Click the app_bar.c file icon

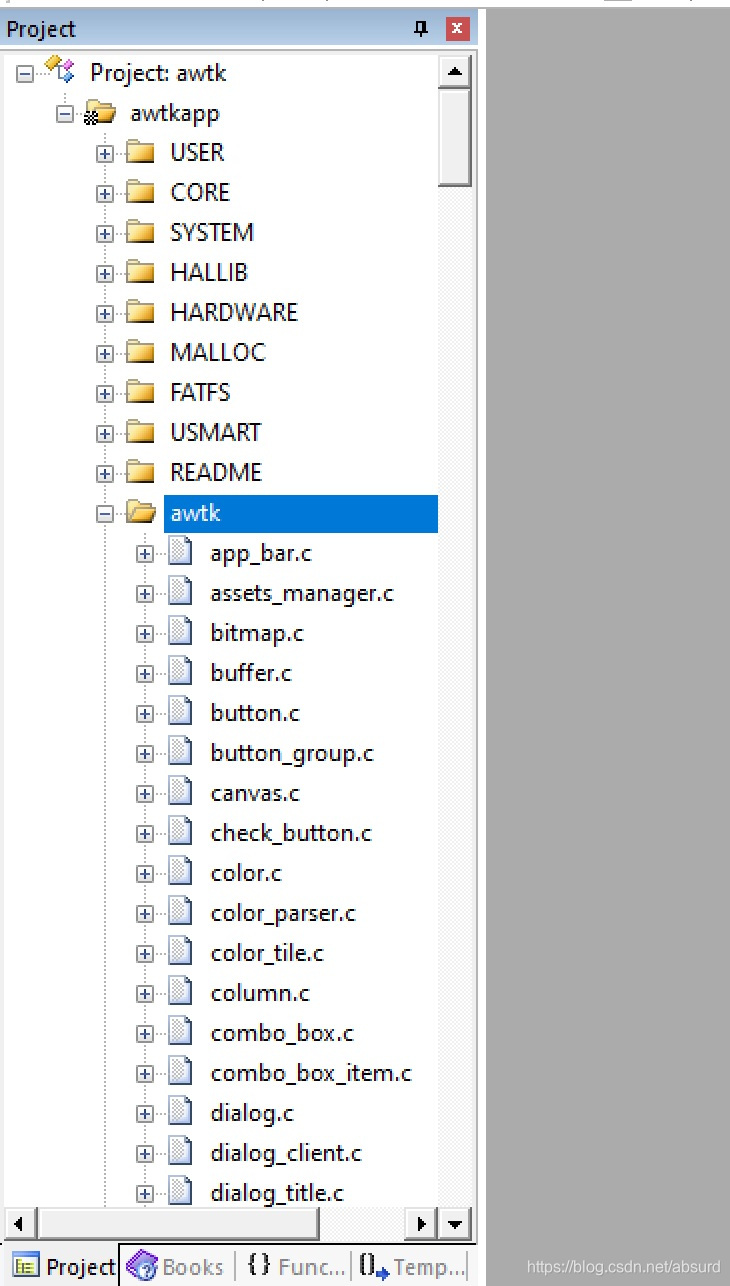[x=180, y=552]
